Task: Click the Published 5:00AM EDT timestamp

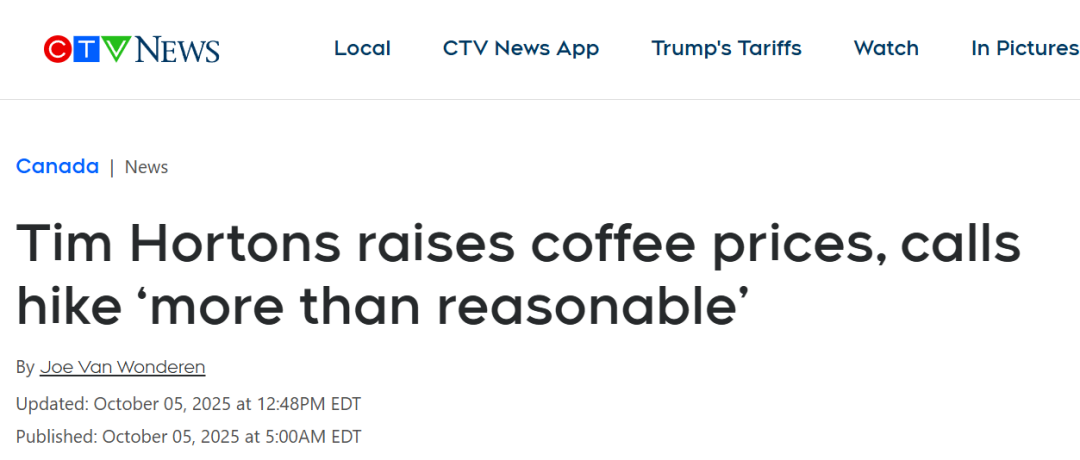Action: pyautogui.click(x=188, y=436)
